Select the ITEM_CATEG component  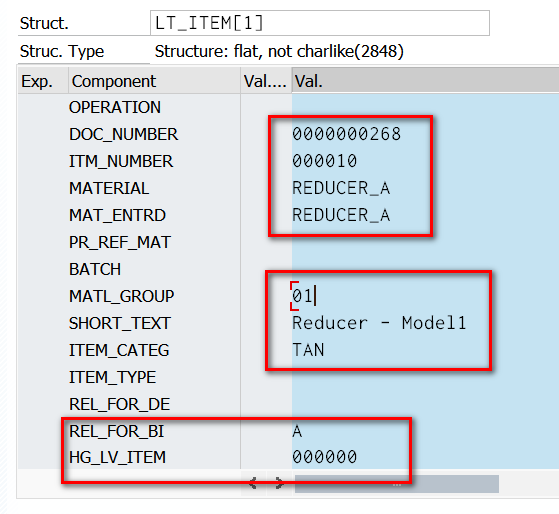119,350
